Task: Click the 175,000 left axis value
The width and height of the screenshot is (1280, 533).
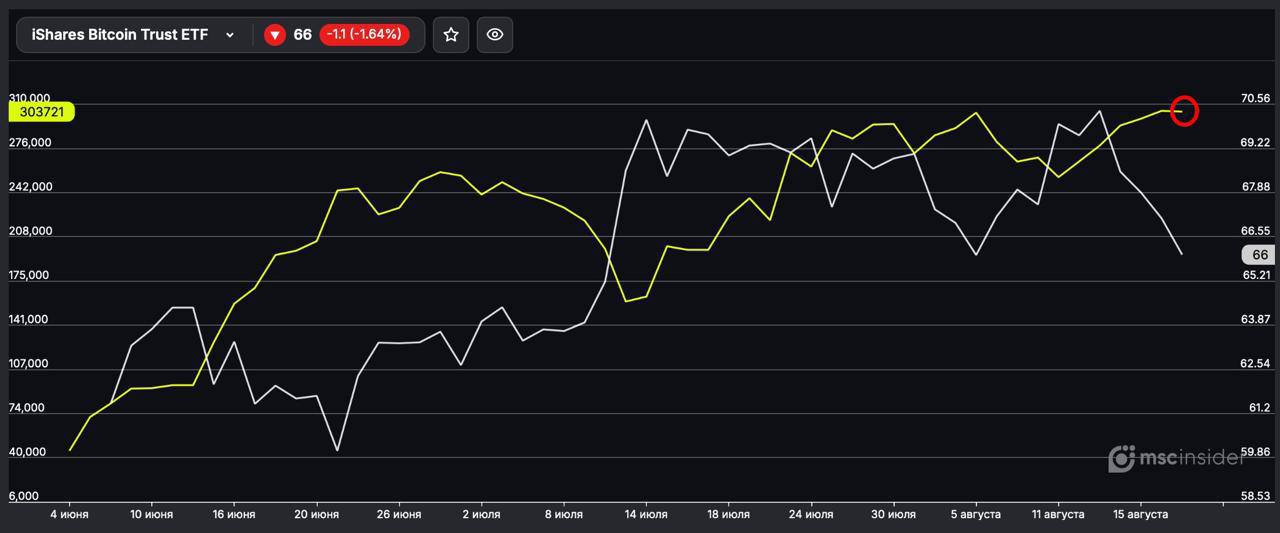Action: 31,275
